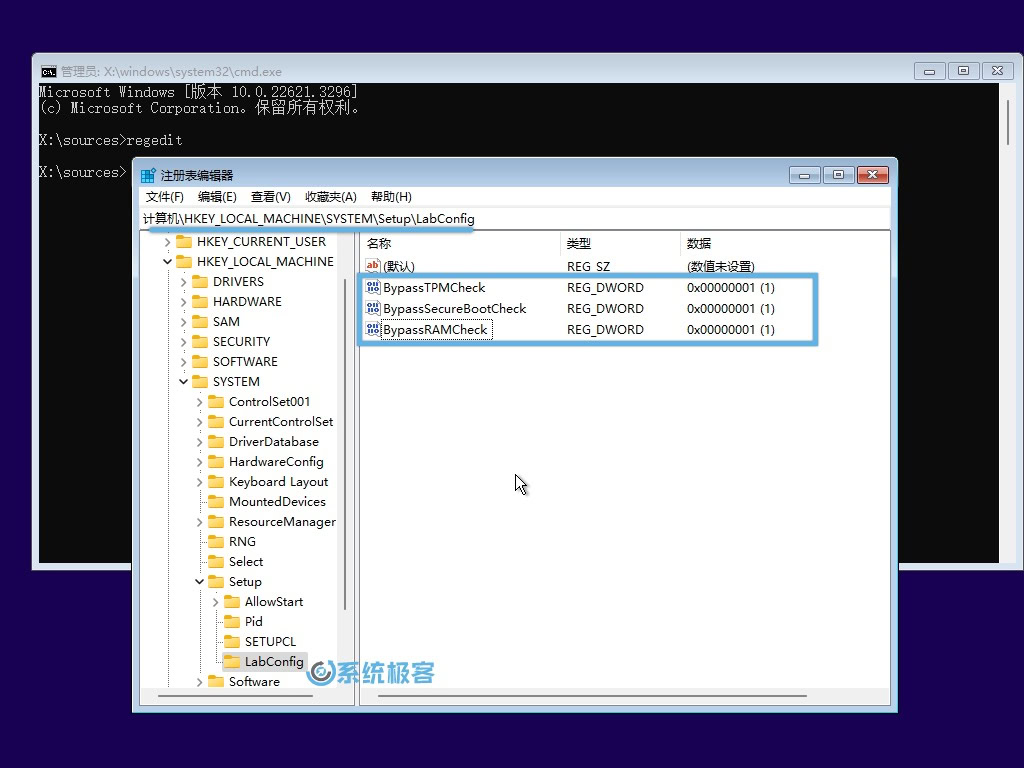
Task: Click the Registry Editor title bar icon
Action: click(x=147, y=173)
